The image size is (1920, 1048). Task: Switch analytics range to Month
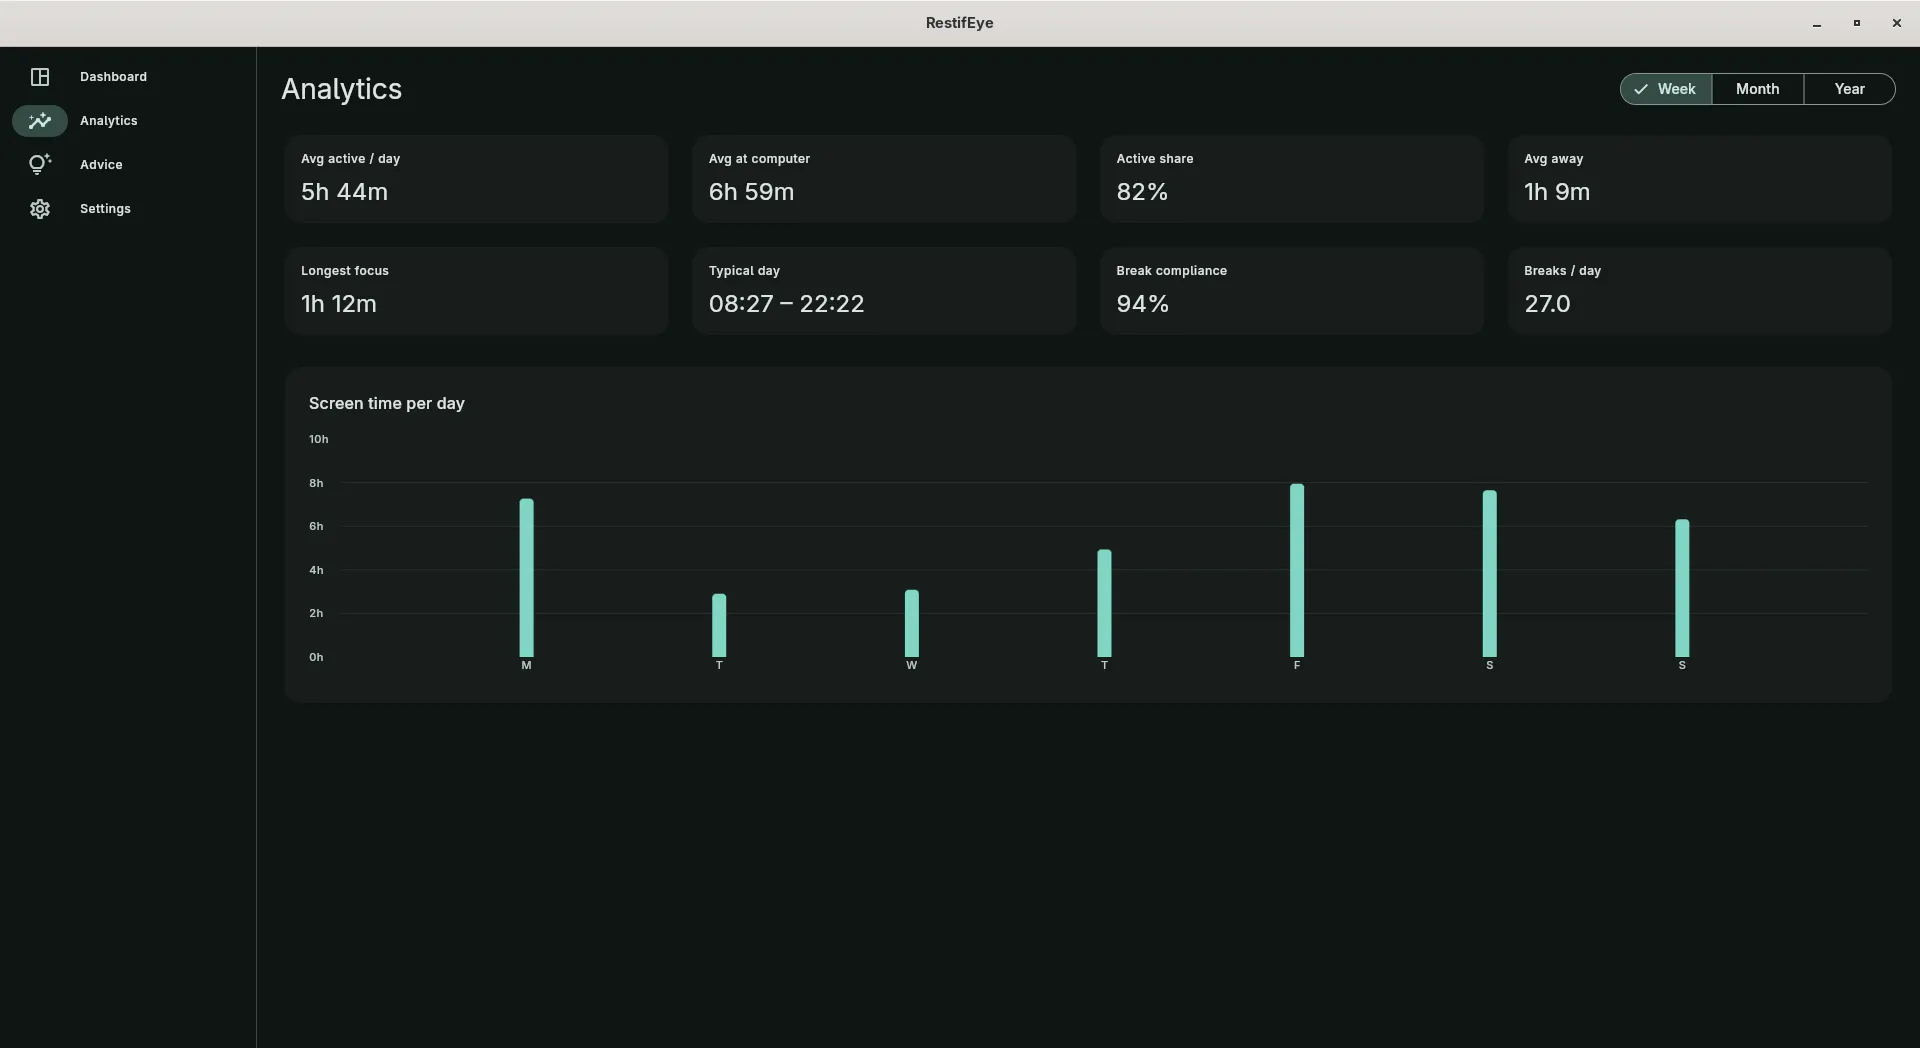(x=1757, y=89)
